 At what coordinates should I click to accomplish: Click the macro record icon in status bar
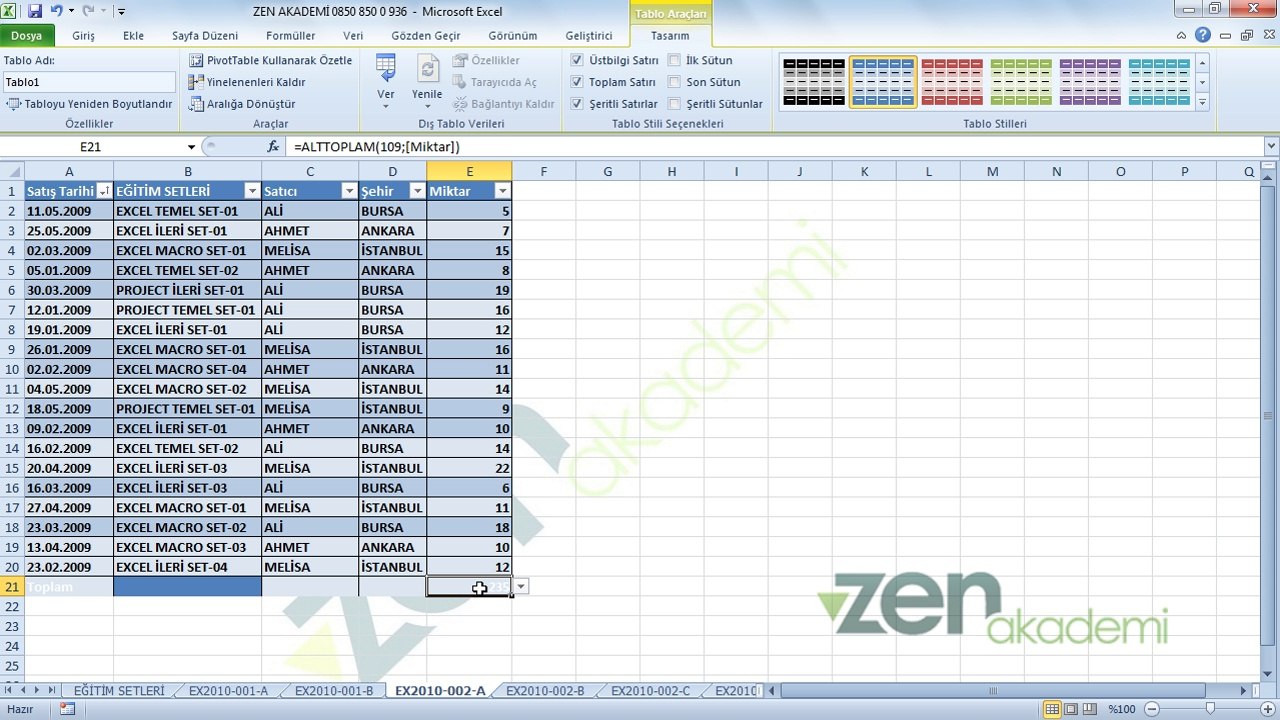click(67, 709)
